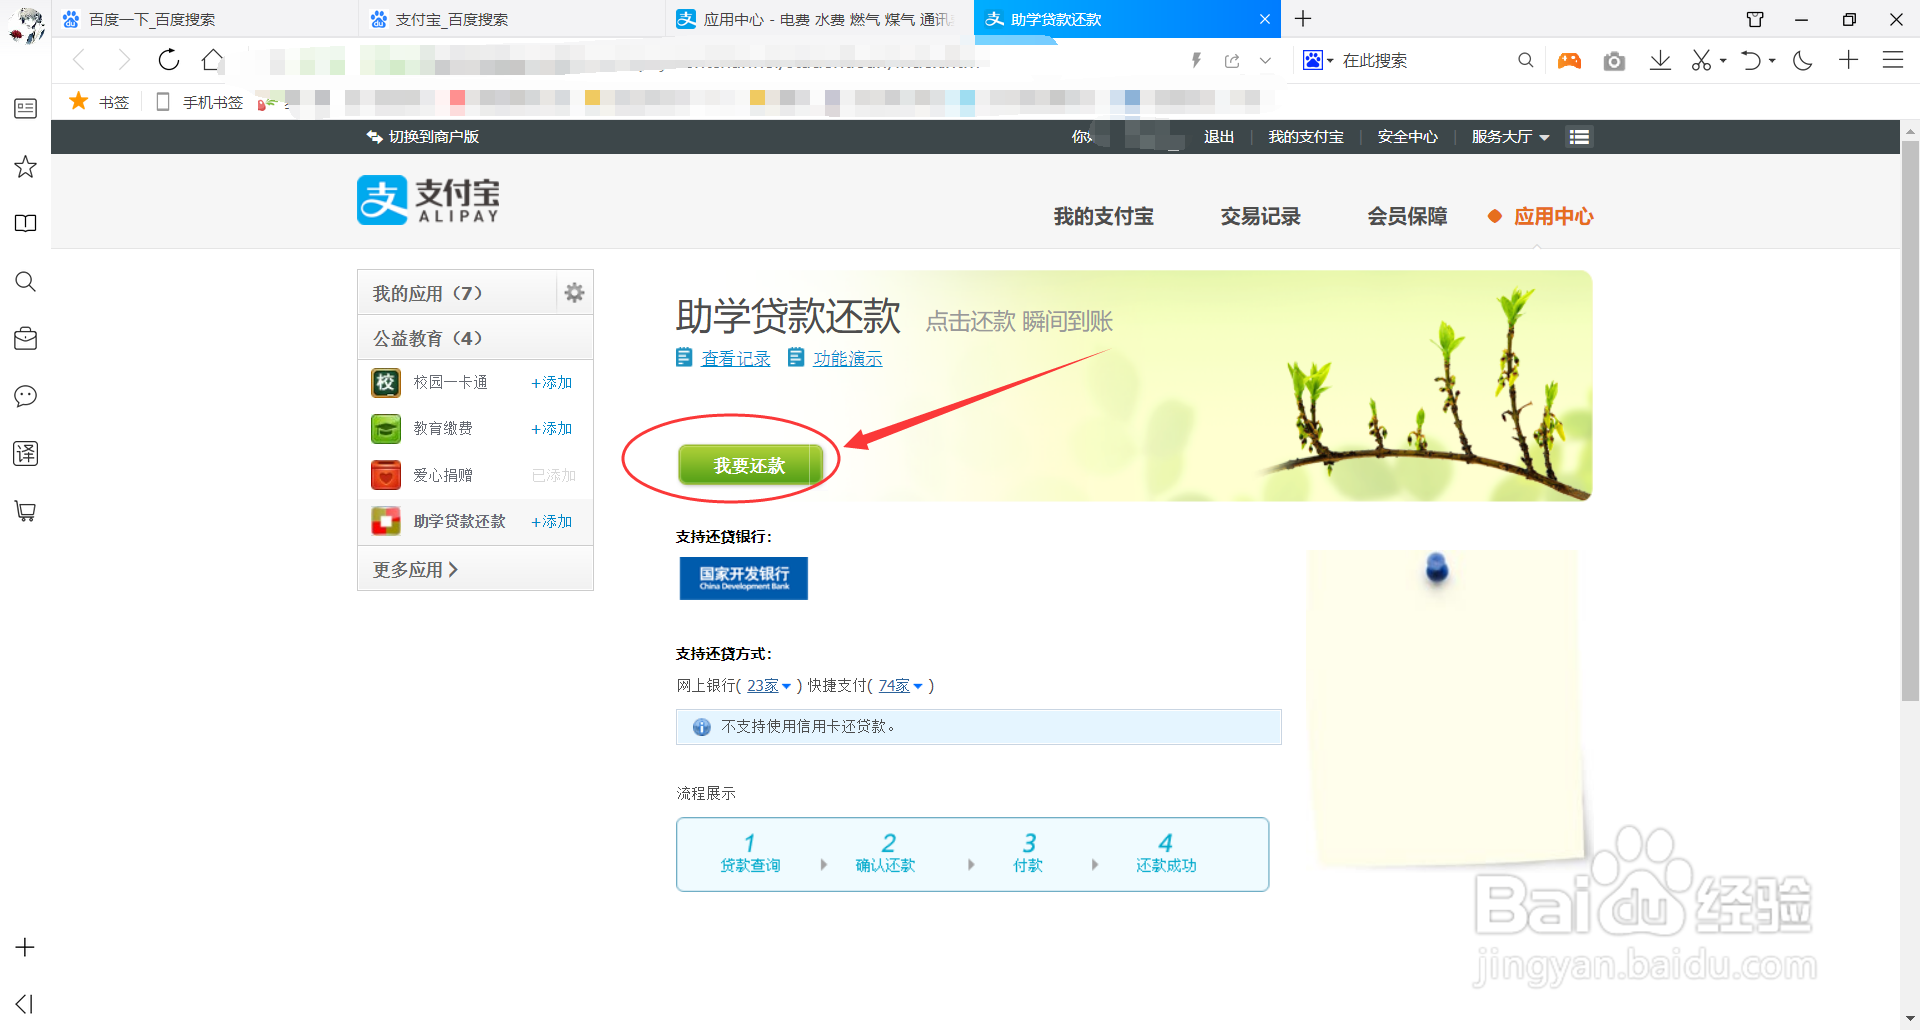Add 校园一卡通 app with +添加
This screenshot has height=1030, width=1920.
tap(552, 382)
